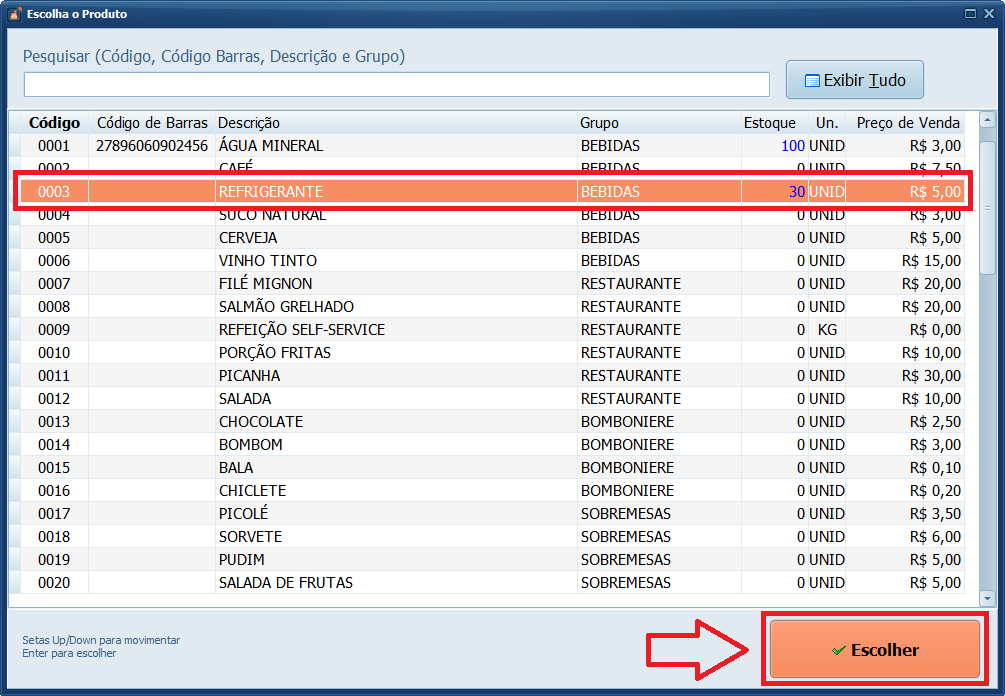Maximize the Escolha o Produto window

point(969,14)
